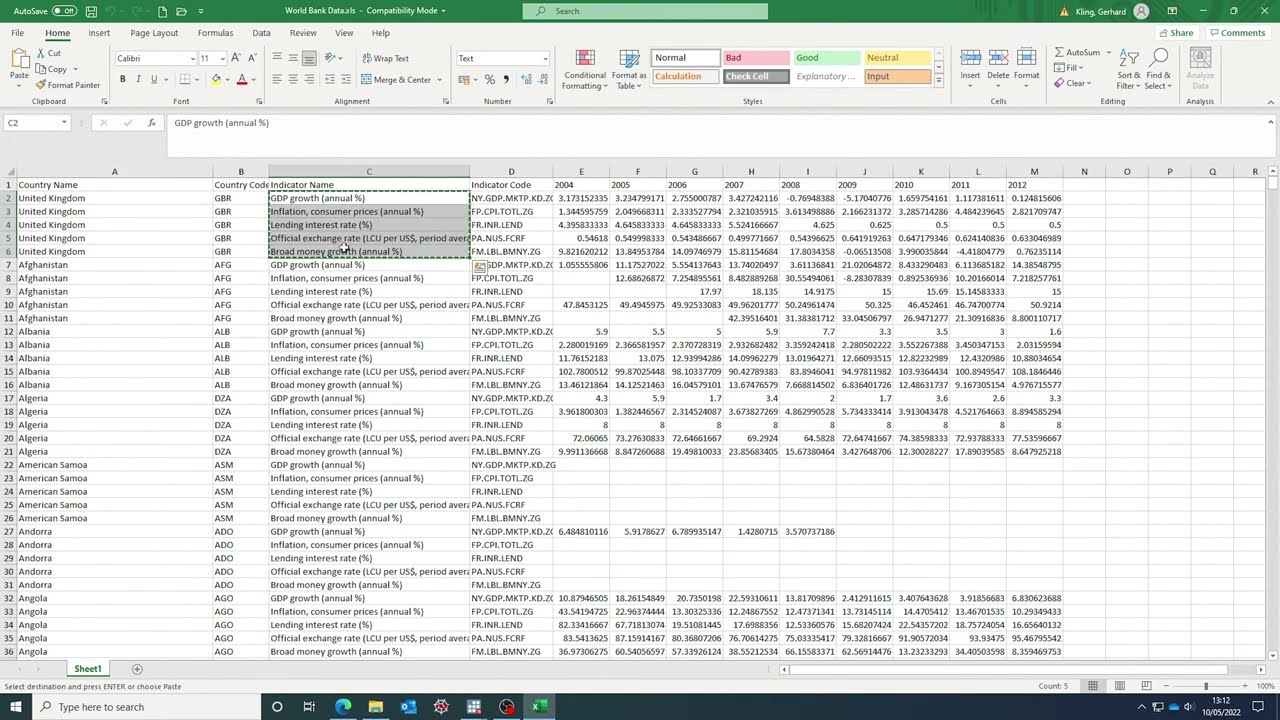The width and height of the screenshot is (1280, 720).
Task: Apply Italic formatting
Action: (x=138, y=79)
